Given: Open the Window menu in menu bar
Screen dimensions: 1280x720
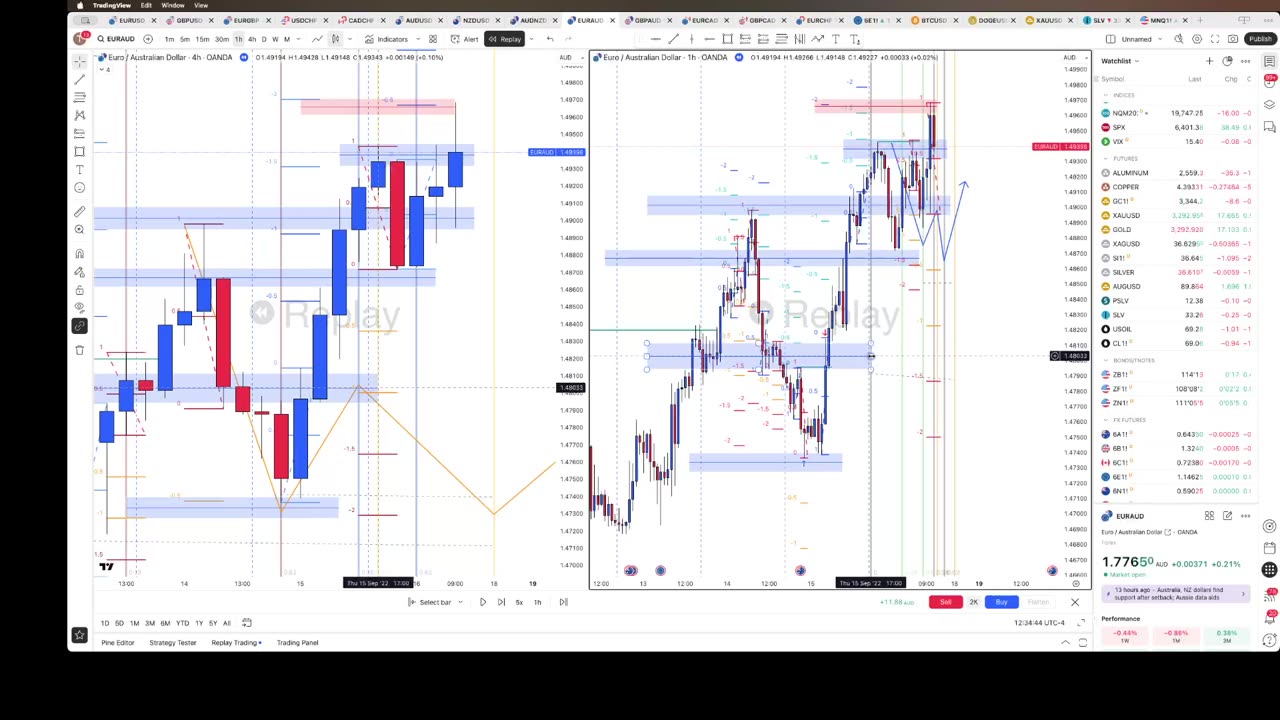Looking at the screenshot, I should click(x=172, y=5).
